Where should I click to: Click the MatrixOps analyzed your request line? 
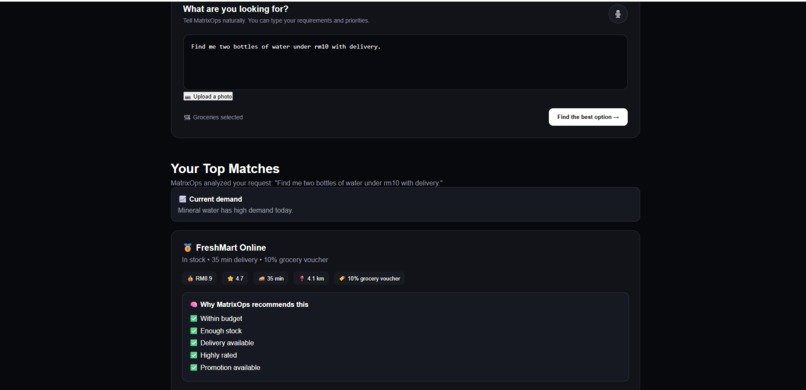tap(306, 183)
